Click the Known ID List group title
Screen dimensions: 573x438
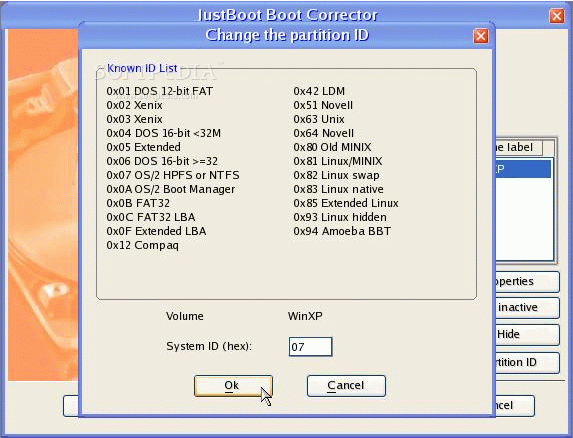(142, 68)
